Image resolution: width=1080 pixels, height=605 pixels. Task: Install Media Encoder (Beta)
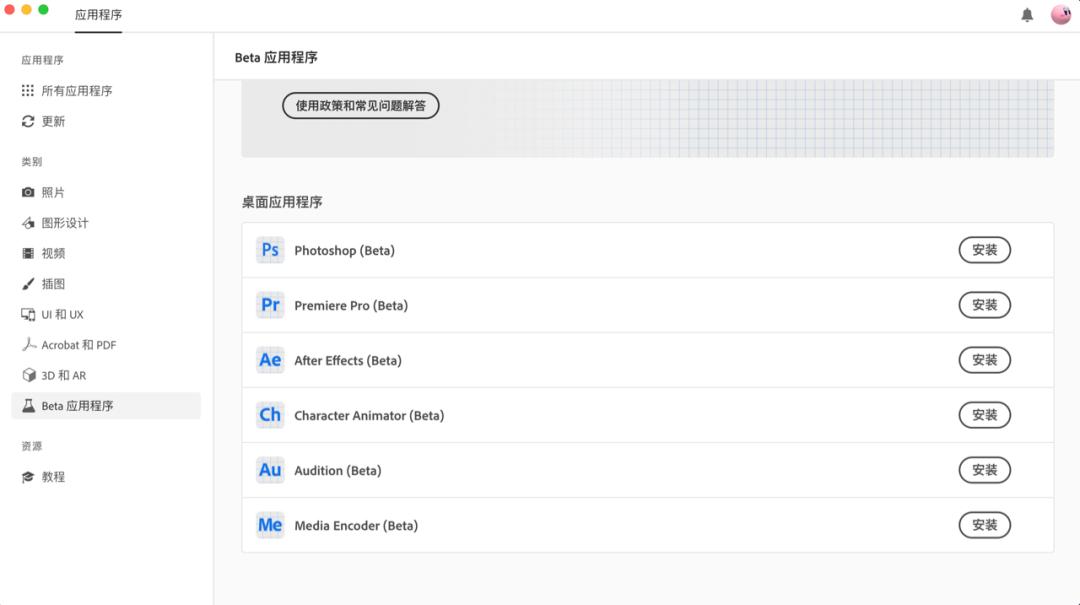(x=984, y=525)
